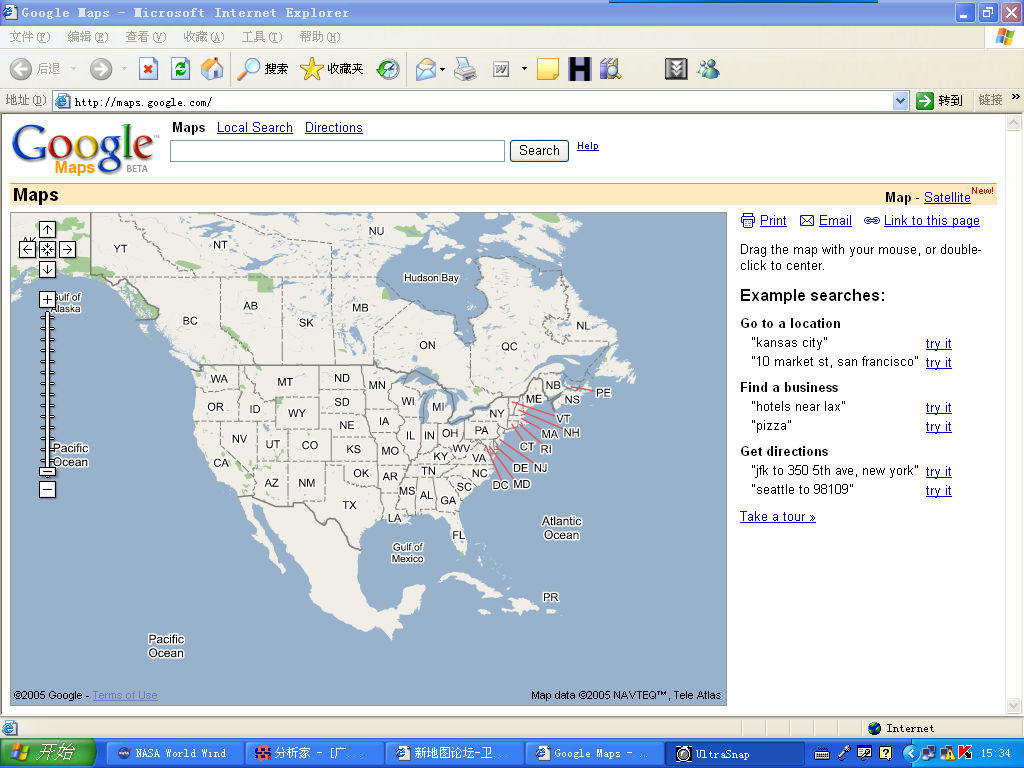
Task: Click the map zoom in plus button
Action: (47, 299)
